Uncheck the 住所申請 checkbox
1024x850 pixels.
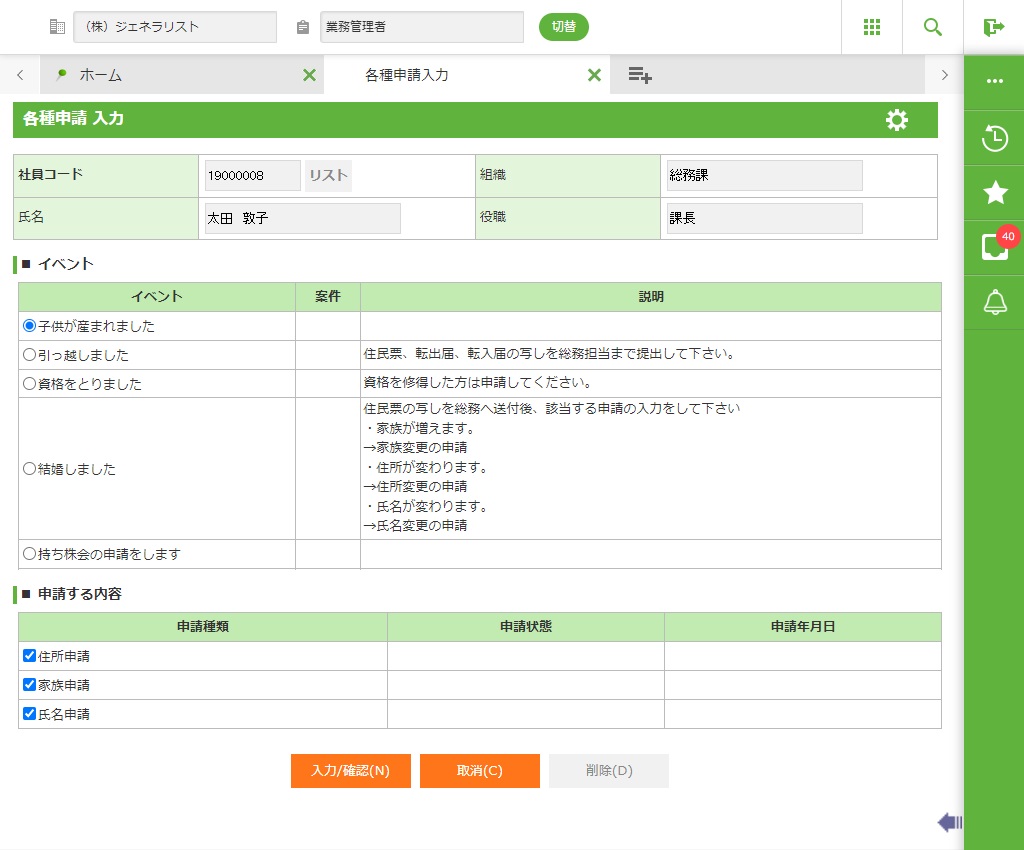coord(29,656)
